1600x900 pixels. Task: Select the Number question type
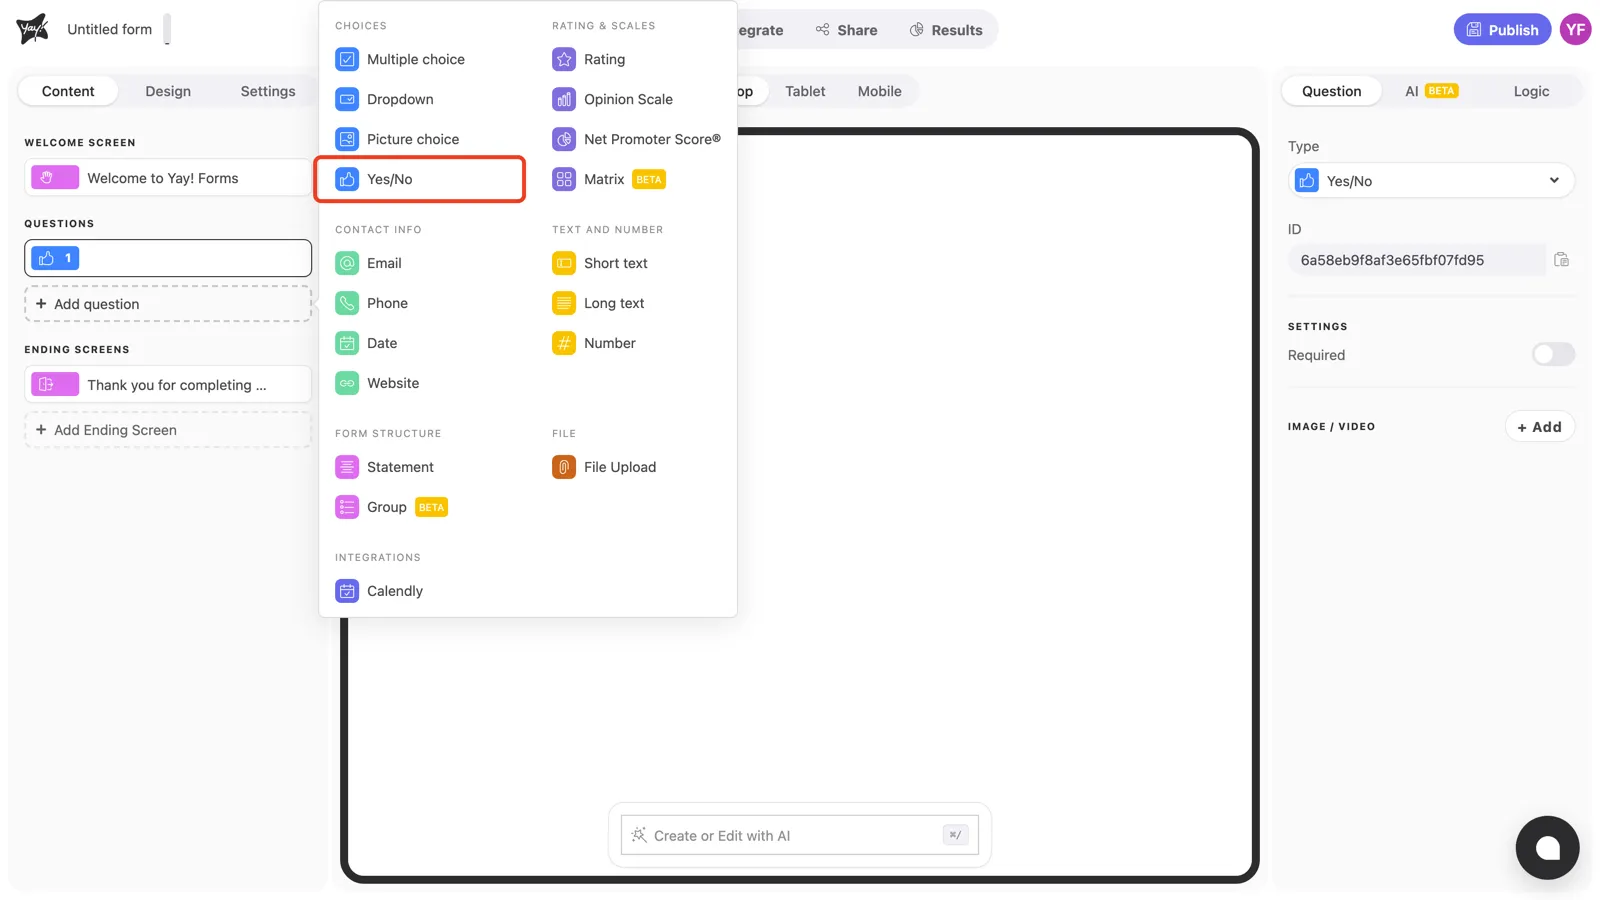[x=594, y=343]
